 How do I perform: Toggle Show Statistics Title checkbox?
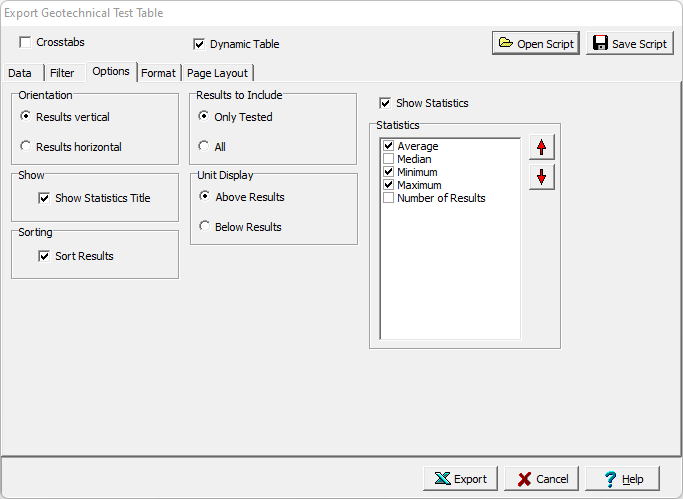(44, 198)
